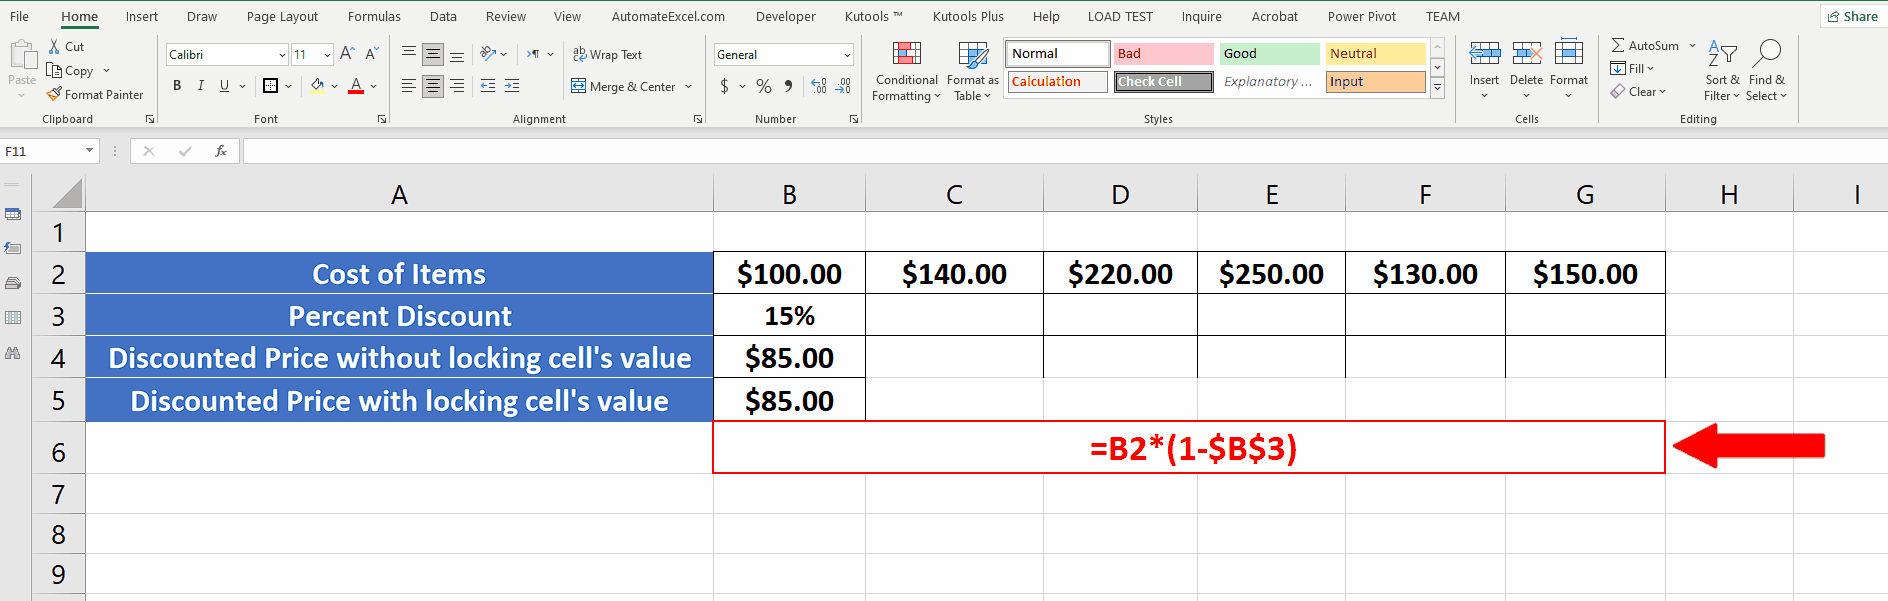The height and width of the screenshot is (601, 1888).
Task: Open the Calibri font name dropdown
Action: tap(282, 55)
